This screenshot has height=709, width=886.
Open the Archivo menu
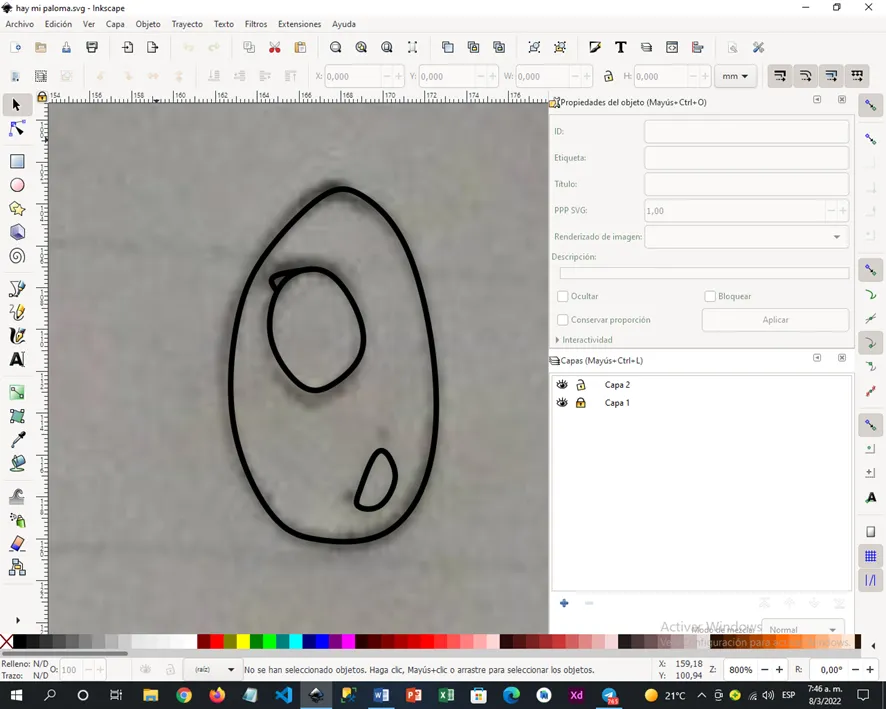(x=20, y=24)
